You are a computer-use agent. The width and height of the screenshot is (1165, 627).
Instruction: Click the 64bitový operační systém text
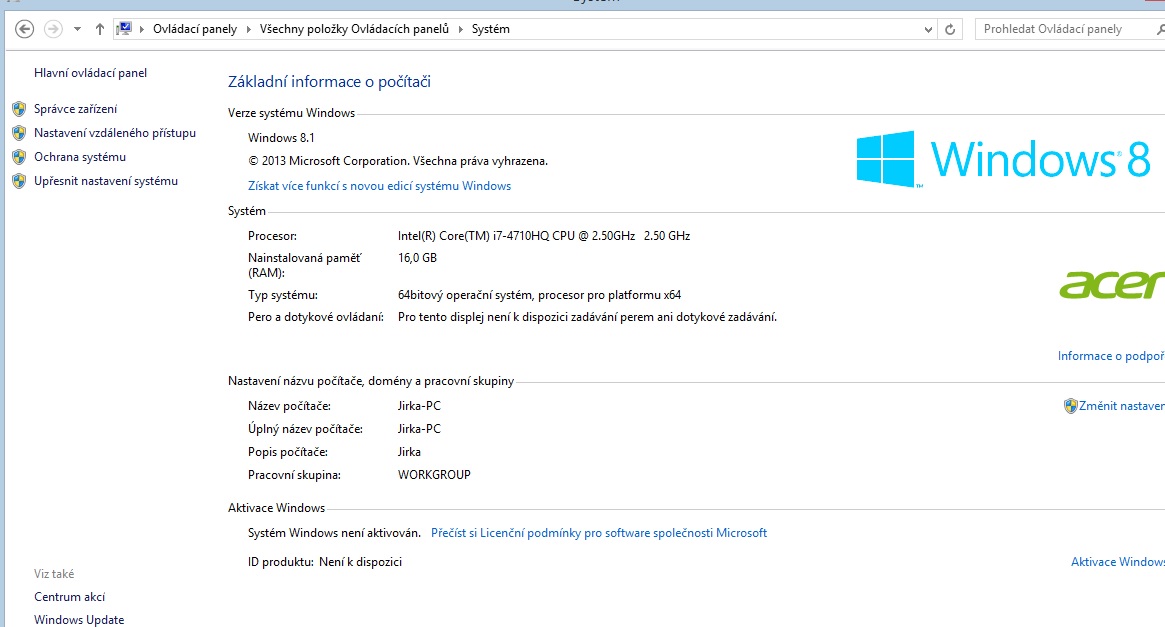coord(539,295)
